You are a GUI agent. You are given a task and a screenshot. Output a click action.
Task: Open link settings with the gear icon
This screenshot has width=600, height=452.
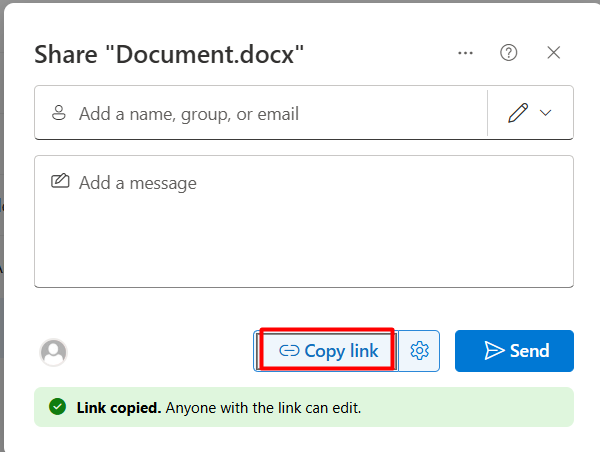420,351
